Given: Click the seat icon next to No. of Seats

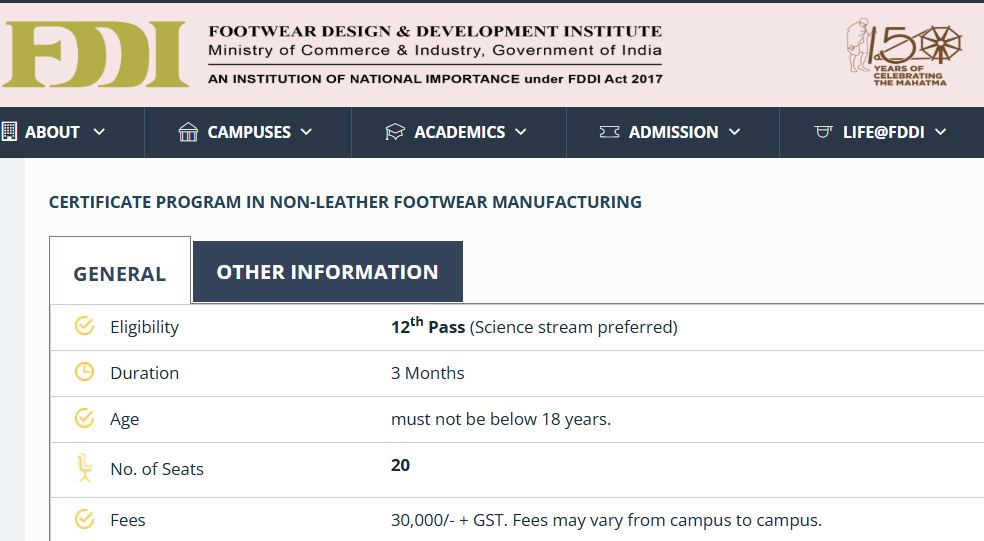Looking at the screenshot, I should [x=85, y=468].
